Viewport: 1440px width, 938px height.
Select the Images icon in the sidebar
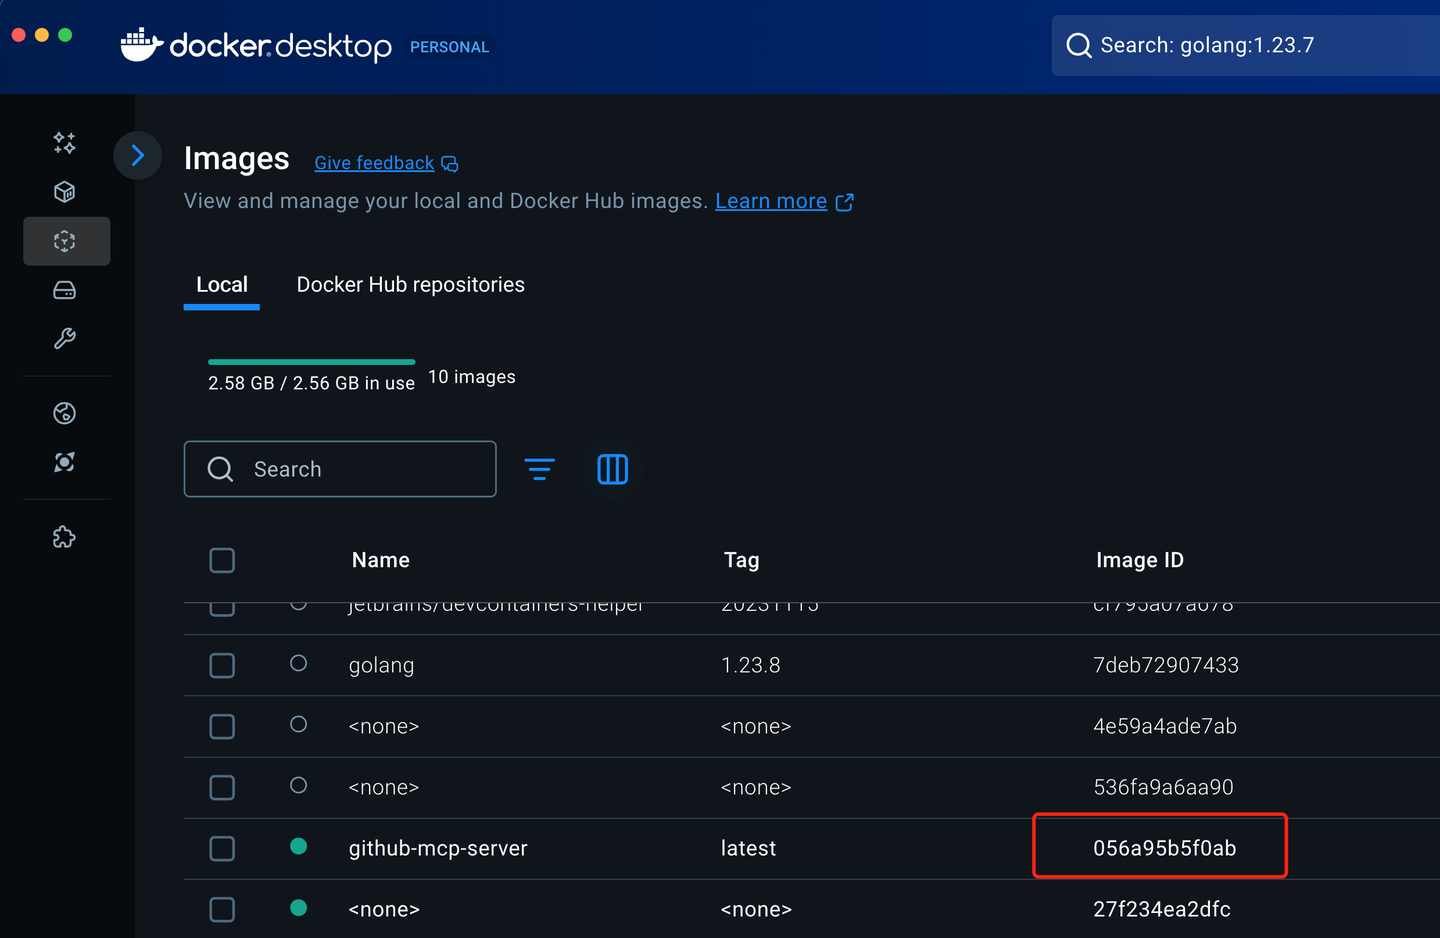pyautogui.click(x=64, y=241)
